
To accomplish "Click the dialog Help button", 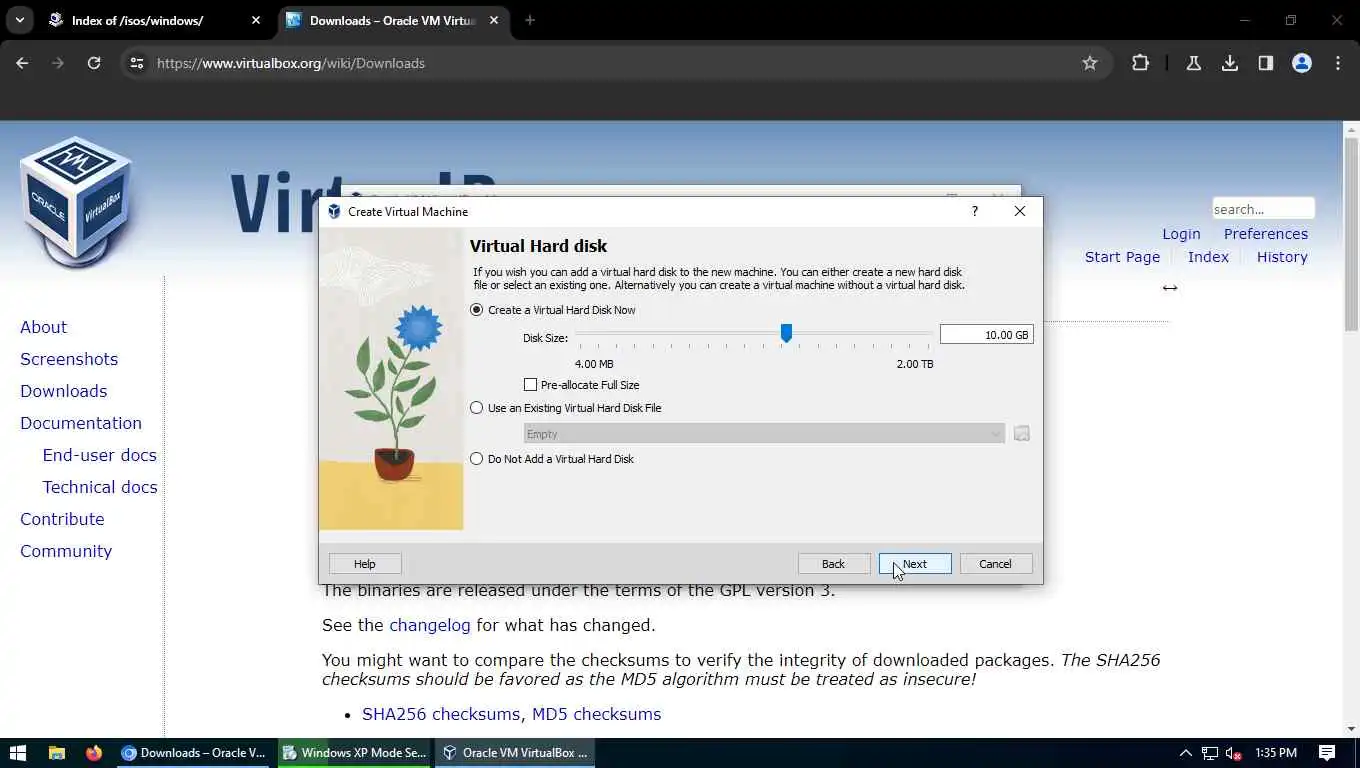I will click(365, 564).
